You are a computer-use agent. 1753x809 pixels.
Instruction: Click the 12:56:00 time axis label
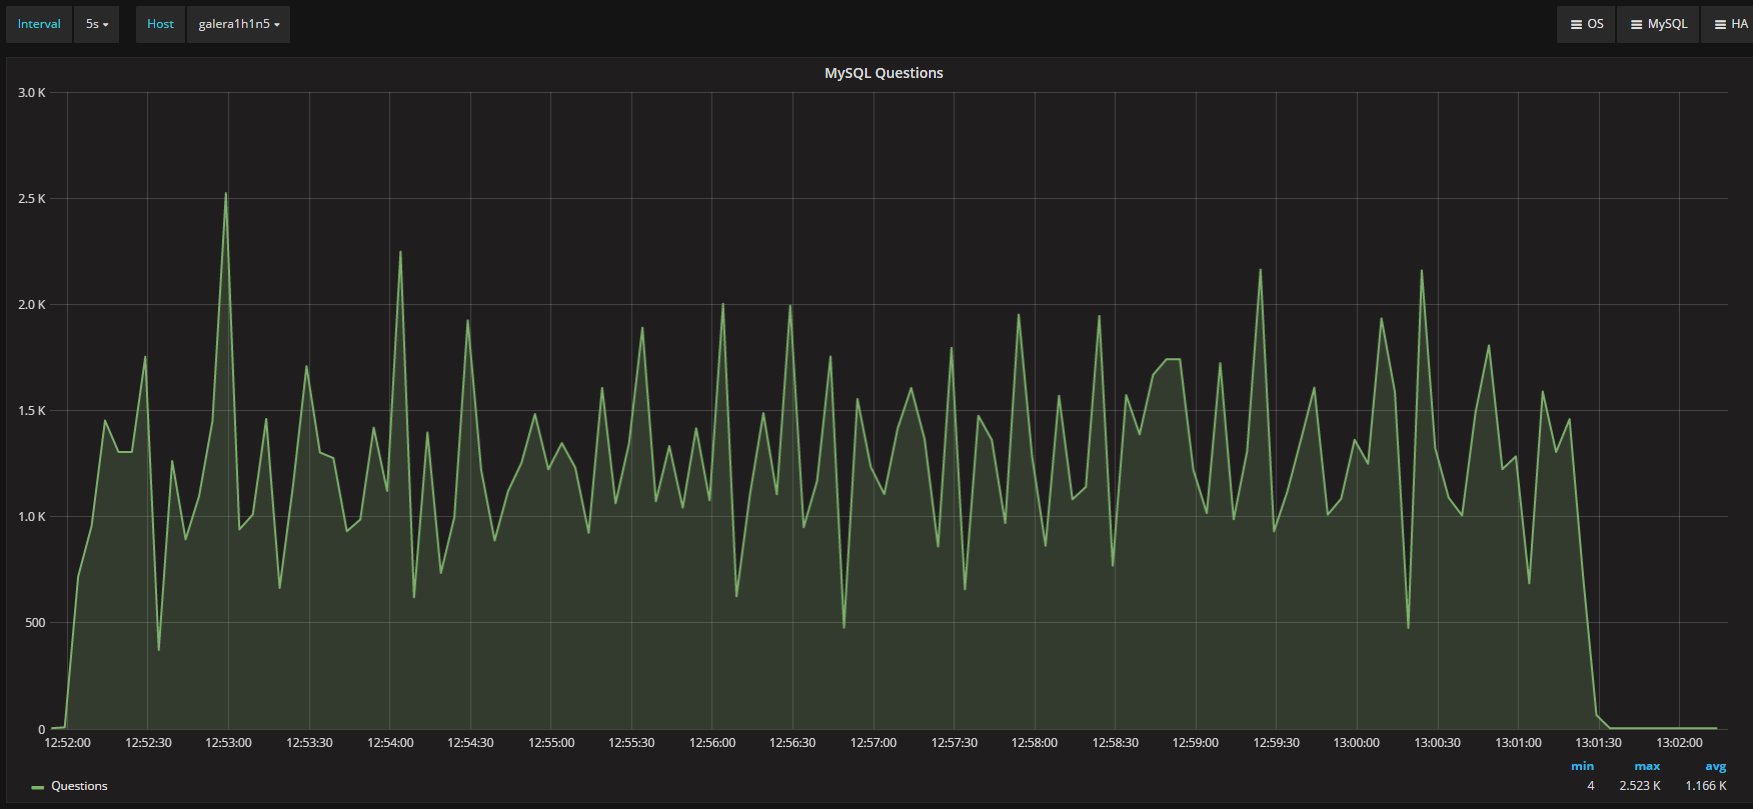pos(712,743)
